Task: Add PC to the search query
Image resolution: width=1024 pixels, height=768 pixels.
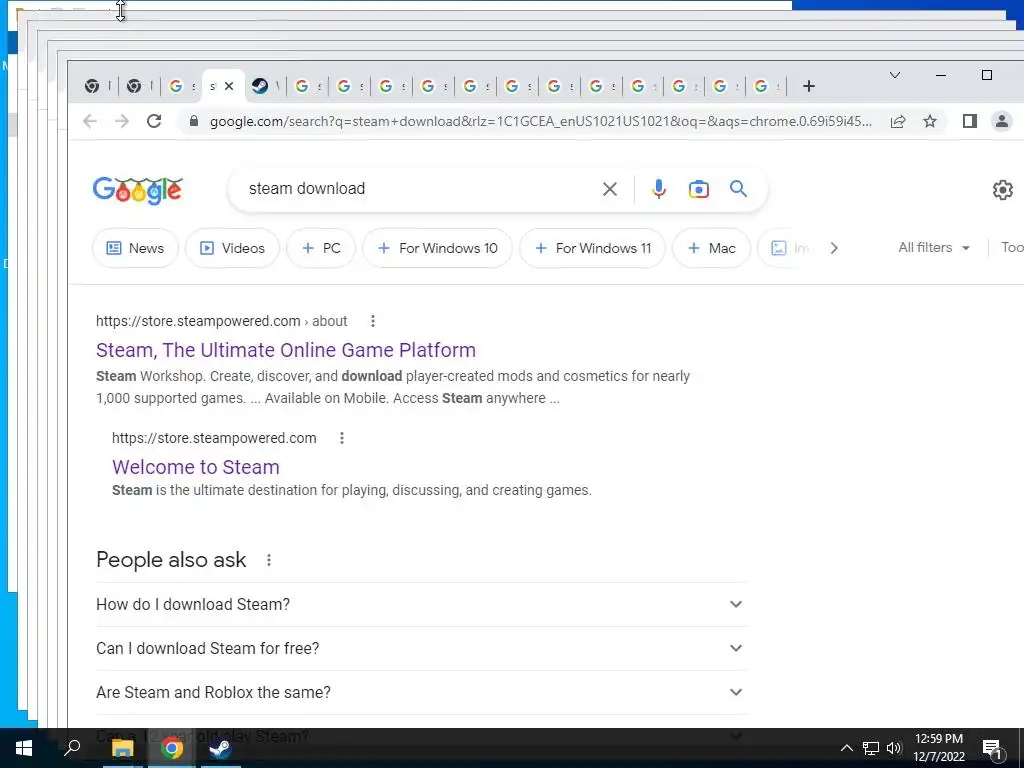Action: pos(321,248)
